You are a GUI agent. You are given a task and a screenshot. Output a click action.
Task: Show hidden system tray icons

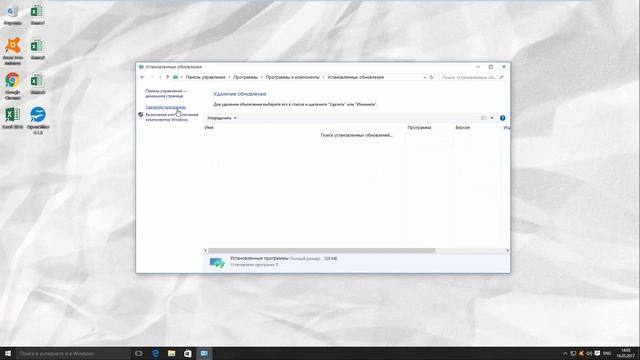click(x=565, y=353)
